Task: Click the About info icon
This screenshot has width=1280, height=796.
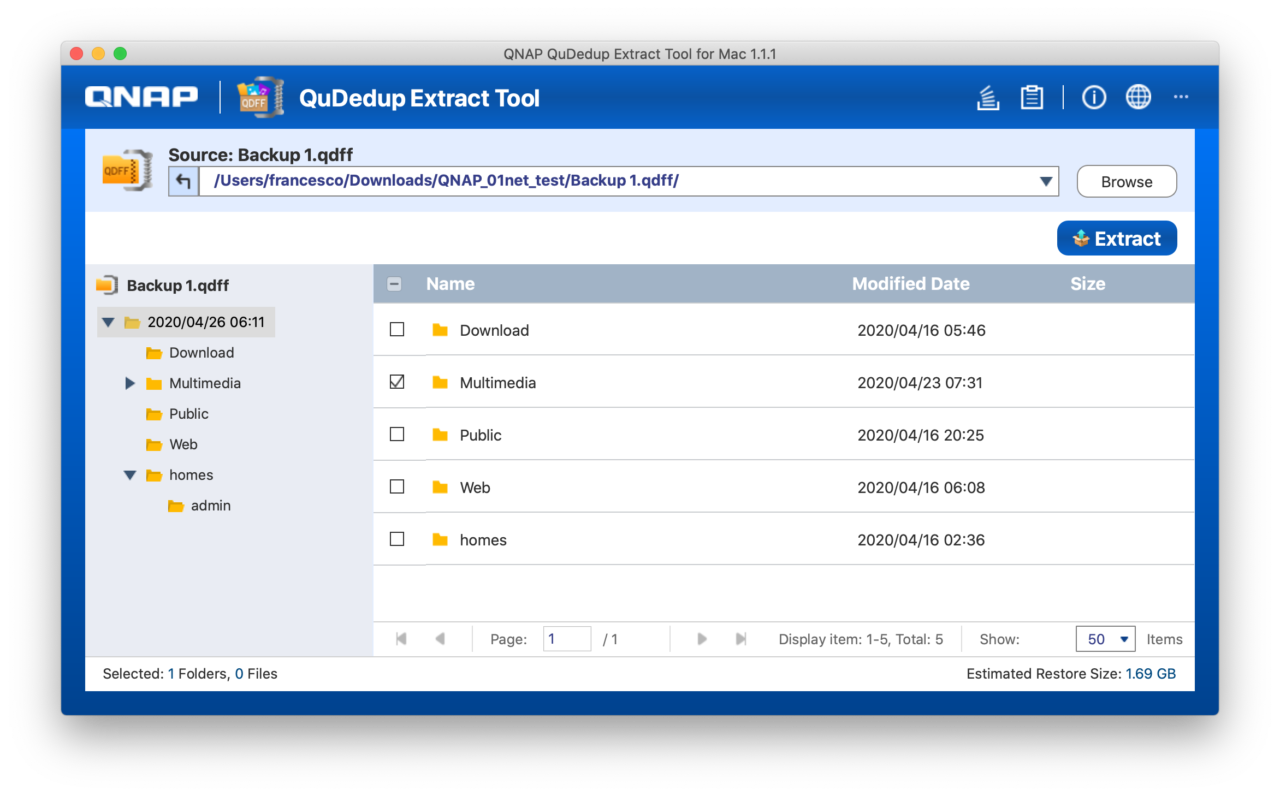Action: [x=1093, y=97]
